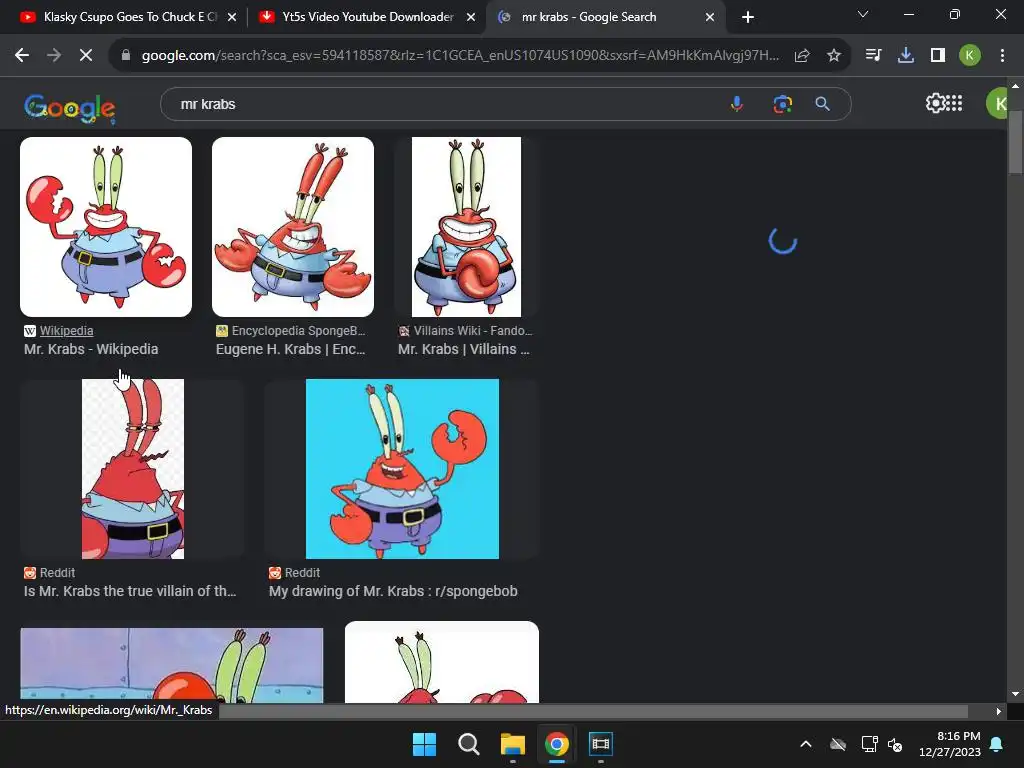
Task: Open the video editor taskbar icon
Action: 600,744
